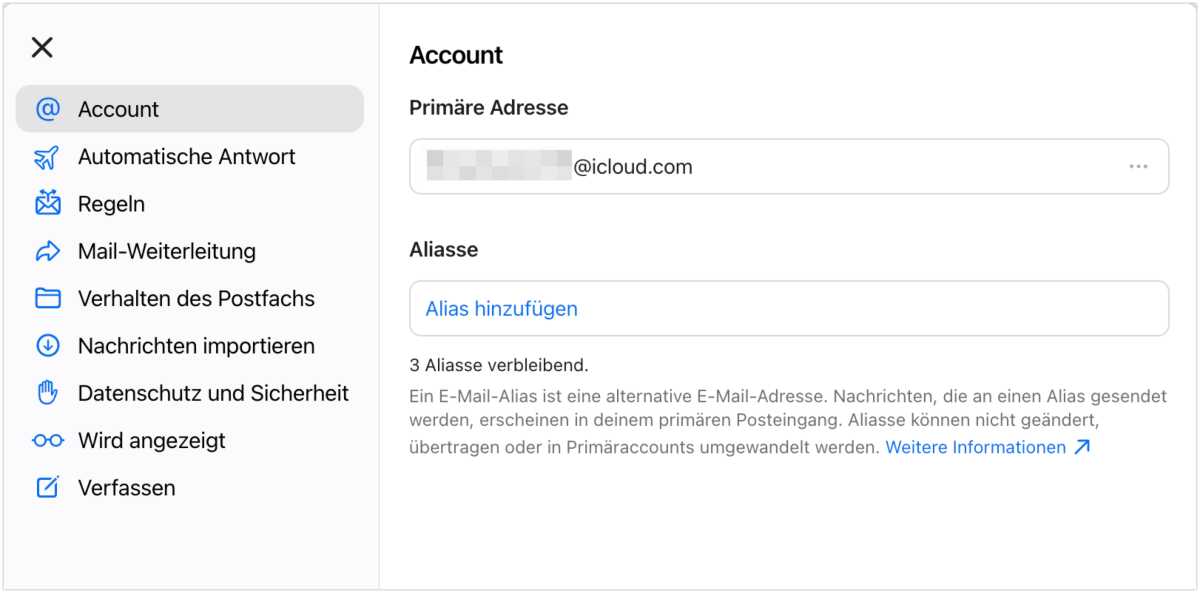
Task: Click the envelope icon for Regeln
Action: tap(47, 204)
